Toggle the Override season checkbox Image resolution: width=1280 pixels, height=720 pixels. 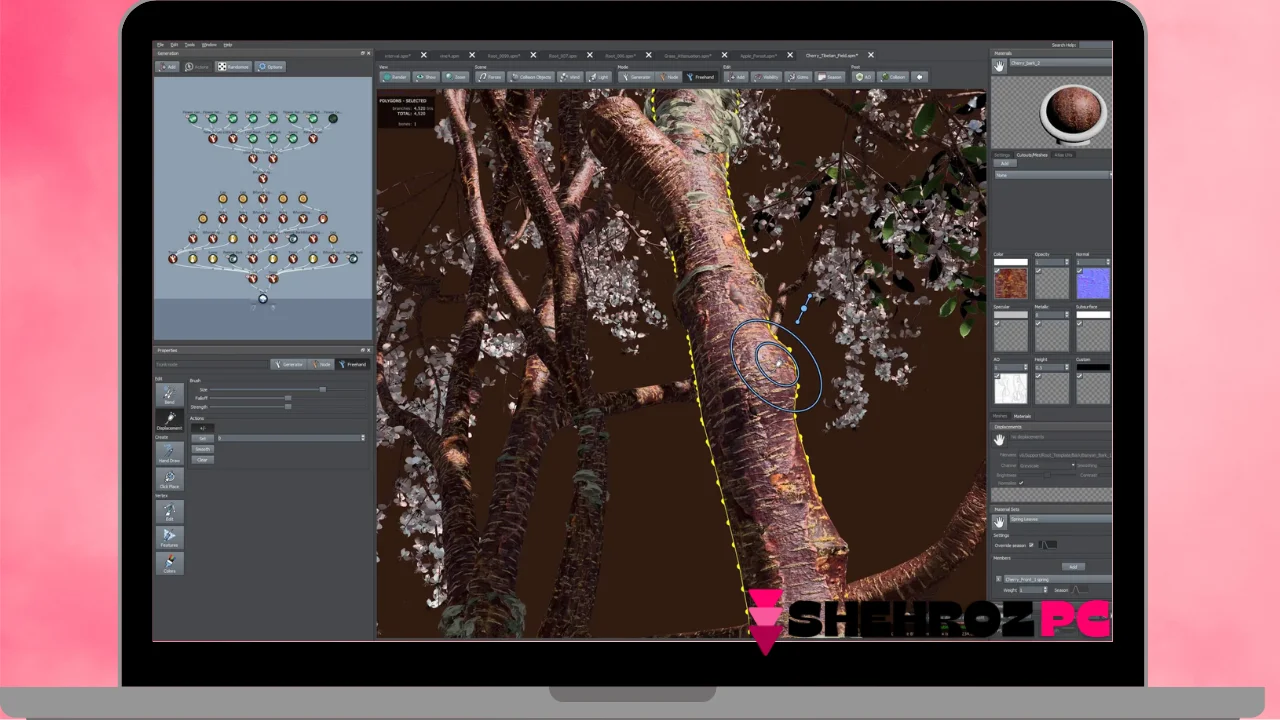click(x=1031, y=545)
